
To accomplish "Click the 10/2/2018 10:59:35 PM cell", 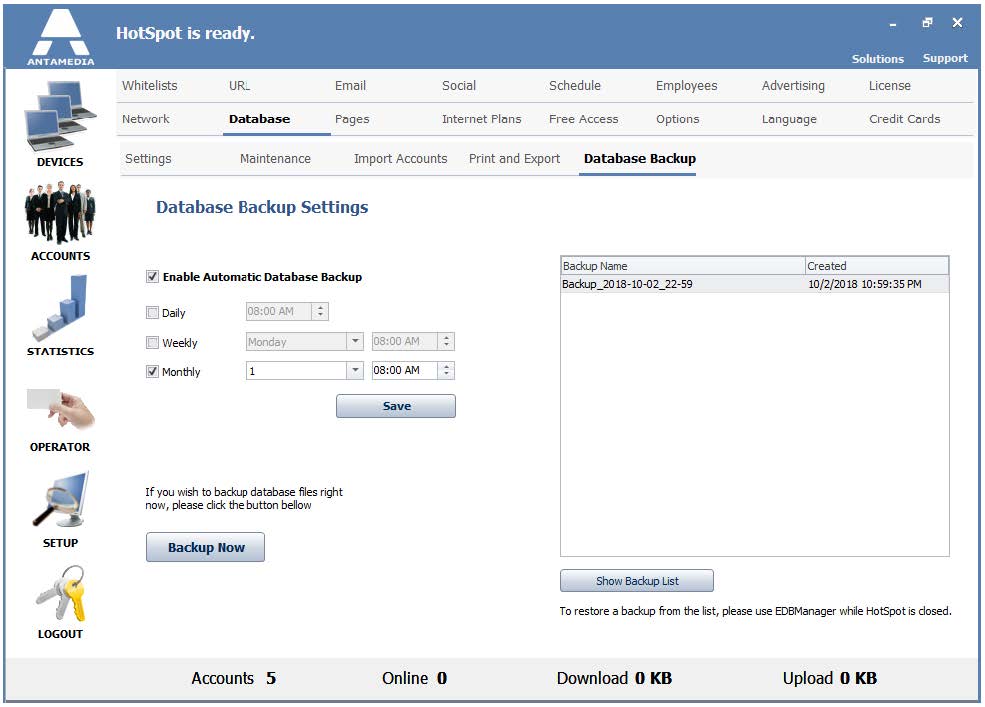I will [864, 284].
